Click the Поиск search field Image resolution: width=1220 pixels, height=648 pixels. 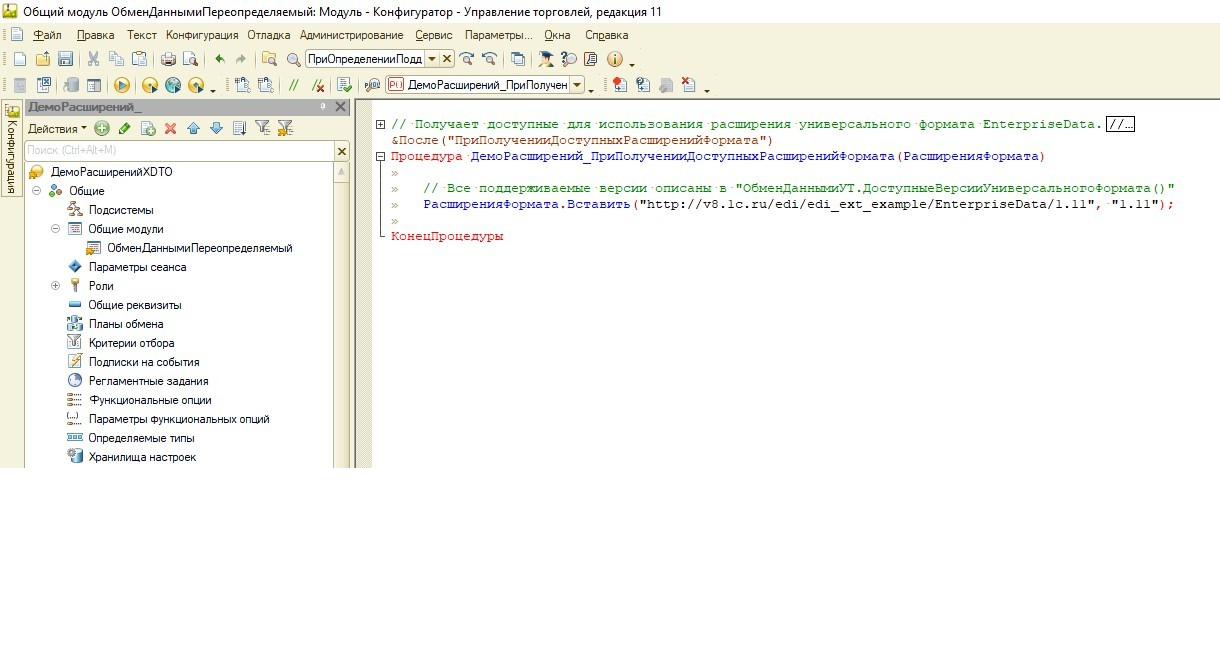pos(178,150)
